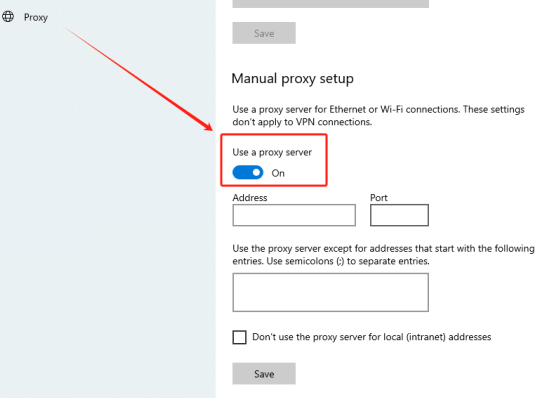Click the 'Use a proxy server' label text
This screenshot has width=543, height=398.
pos(272,152)
